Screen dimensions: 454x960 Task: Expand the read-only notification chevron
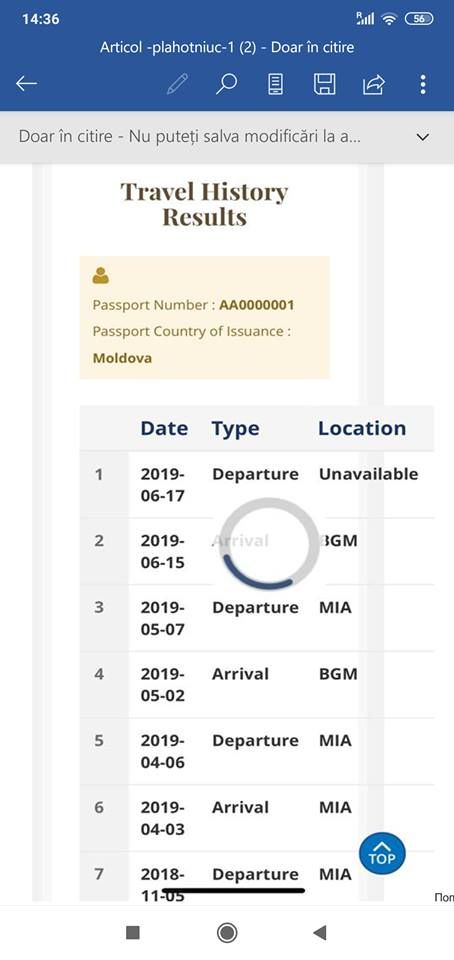[x=423, y=137]
